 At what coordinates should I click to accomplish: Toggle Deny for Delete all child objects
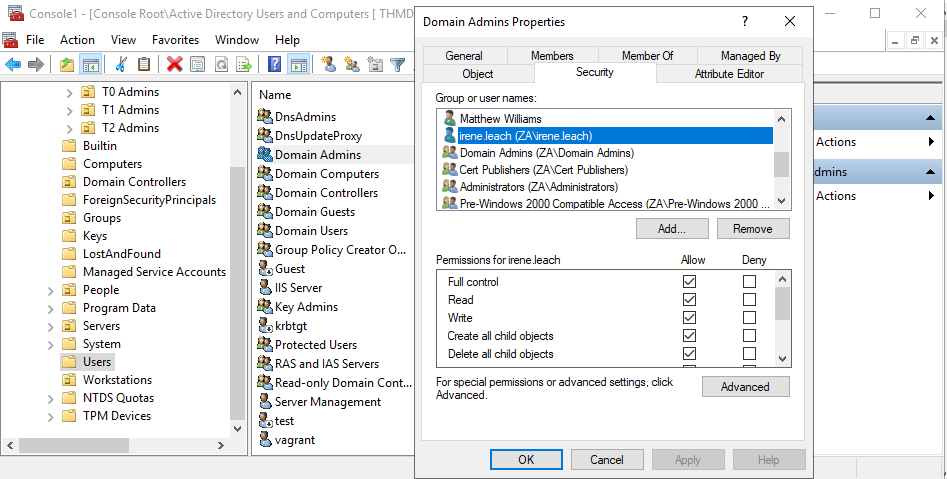749,354
